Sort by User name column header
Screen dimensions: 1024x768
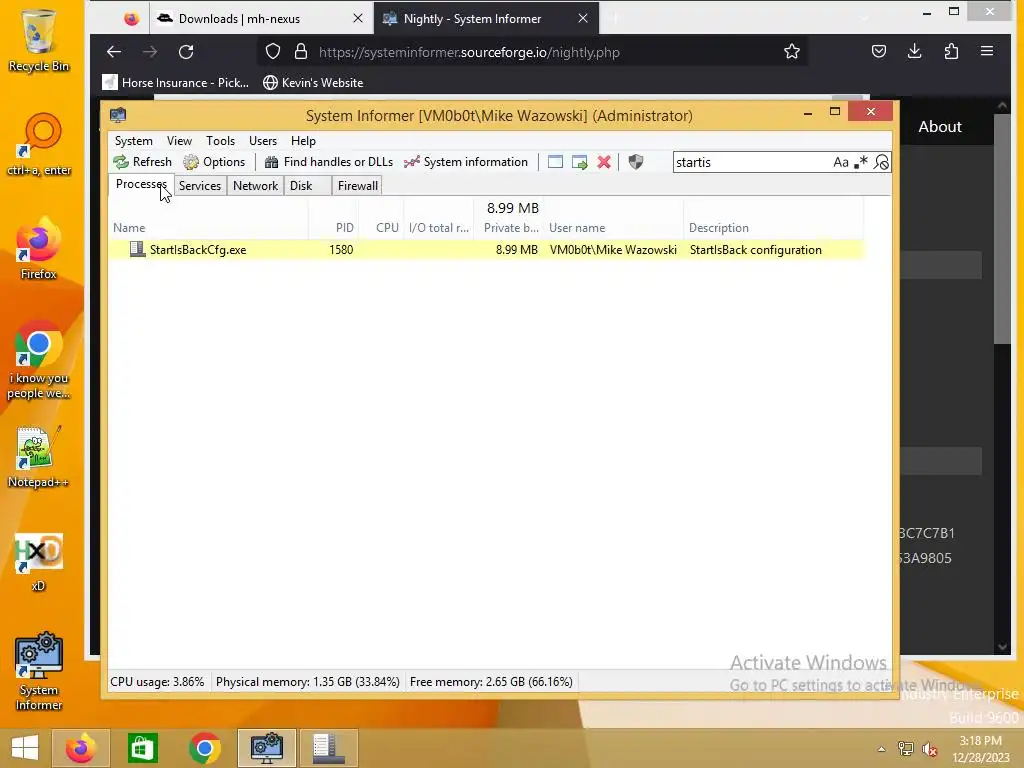pos(614,228)
